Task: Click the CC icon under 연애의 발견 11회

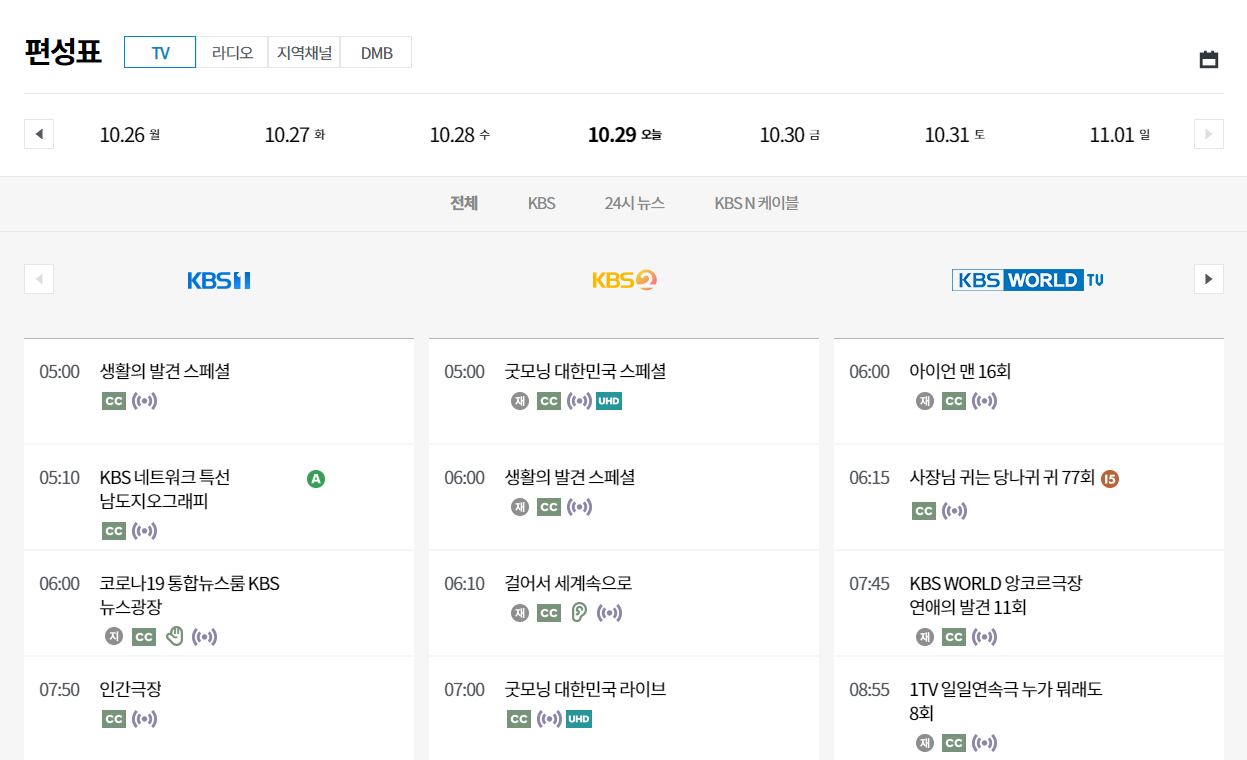Action: pos(954,637)
